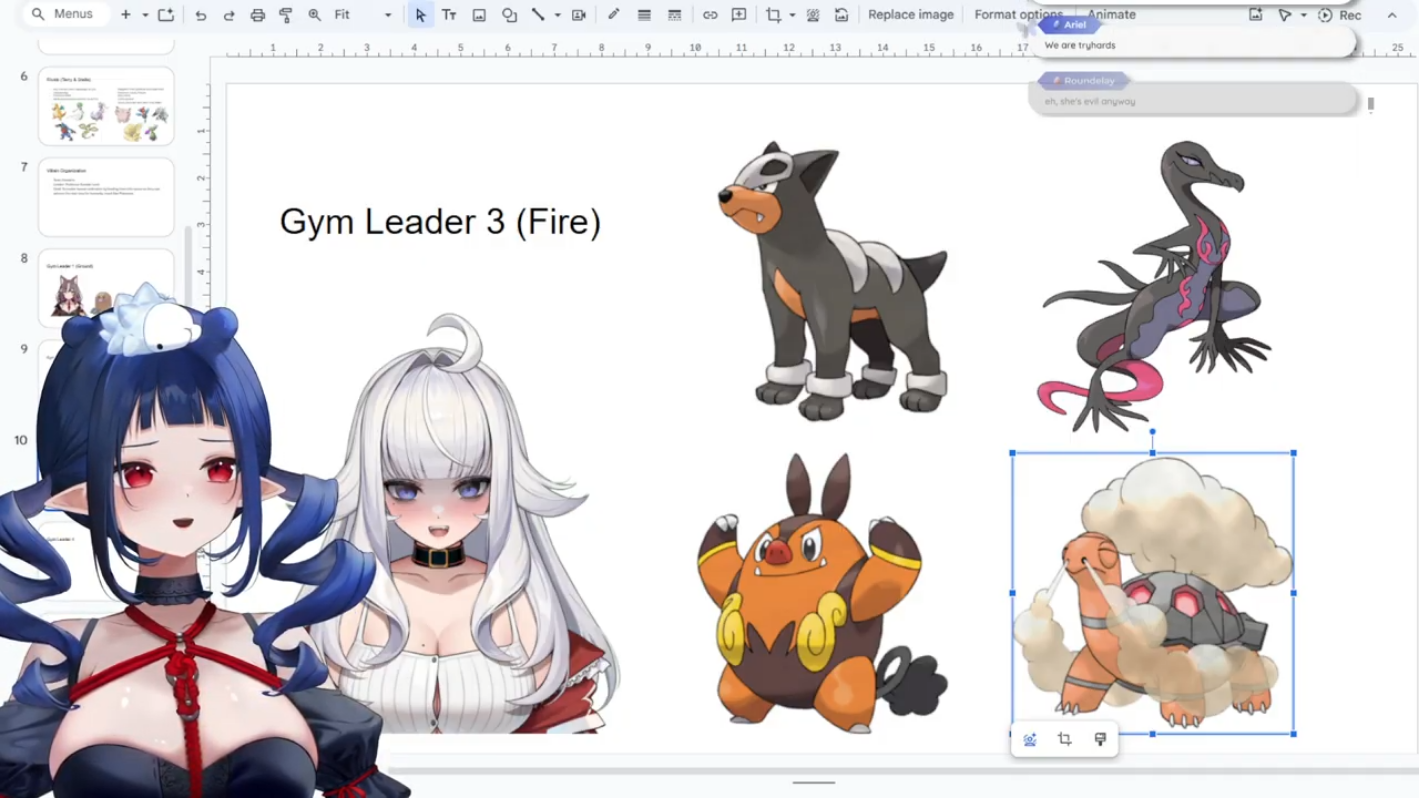Expand the line type dropdown arrow
The width and height of the screenshot is (1419, 798).
[x=557, y=15]
